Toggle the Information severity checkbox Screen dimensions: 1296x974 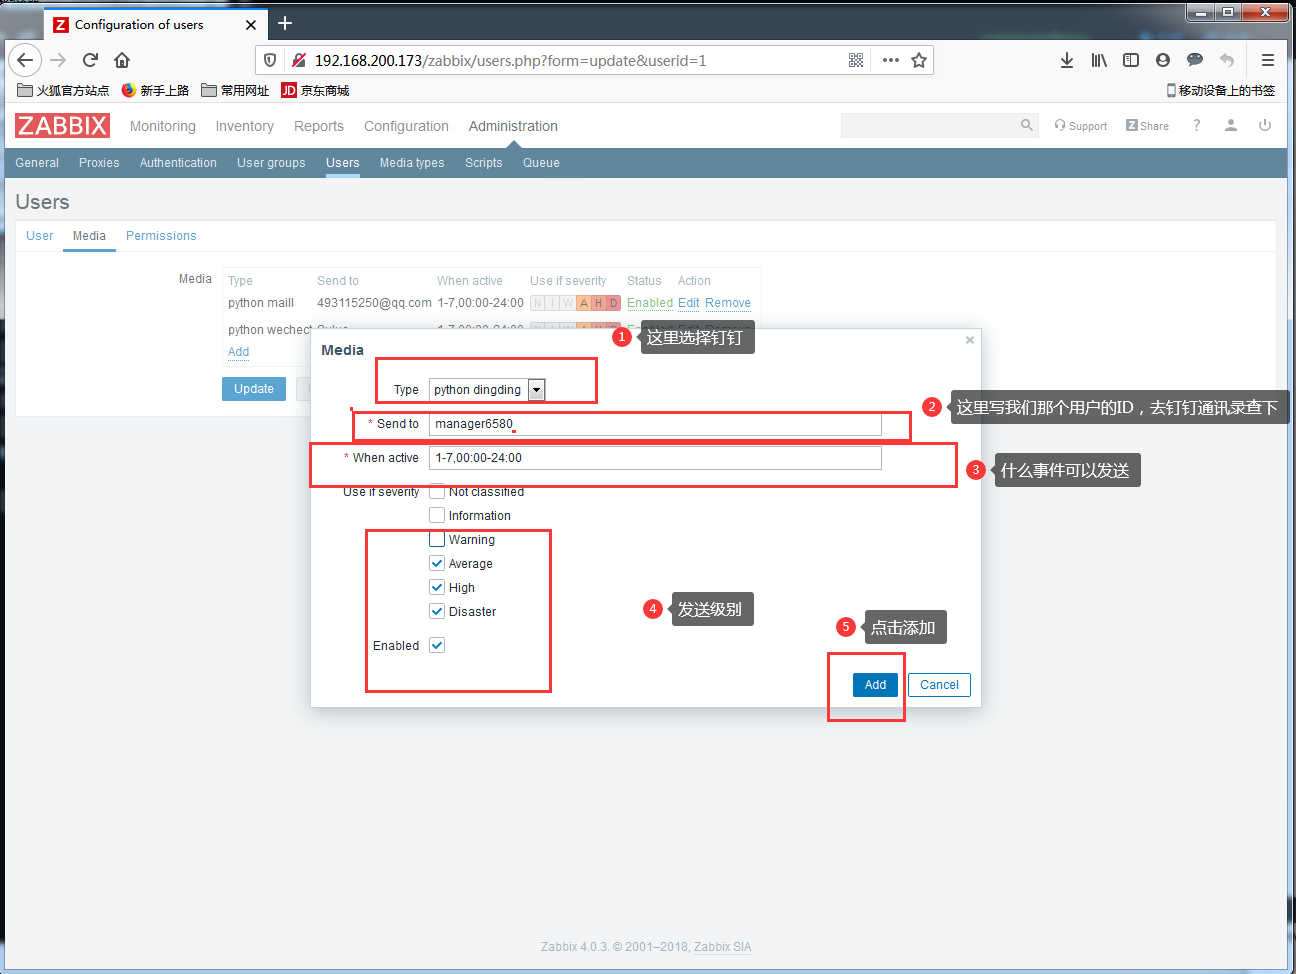click(x=437, y=515)
